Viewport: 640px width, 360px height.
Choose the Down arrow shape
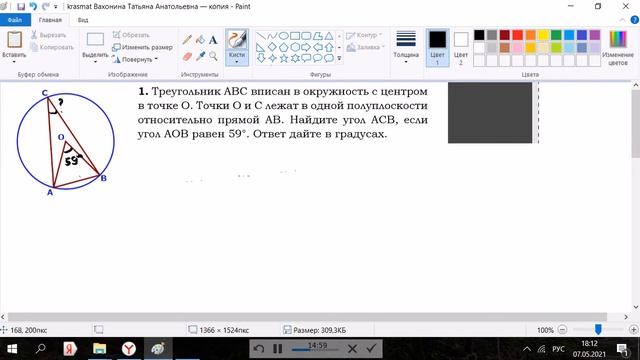pyautogui.click(x=261, y=58)
